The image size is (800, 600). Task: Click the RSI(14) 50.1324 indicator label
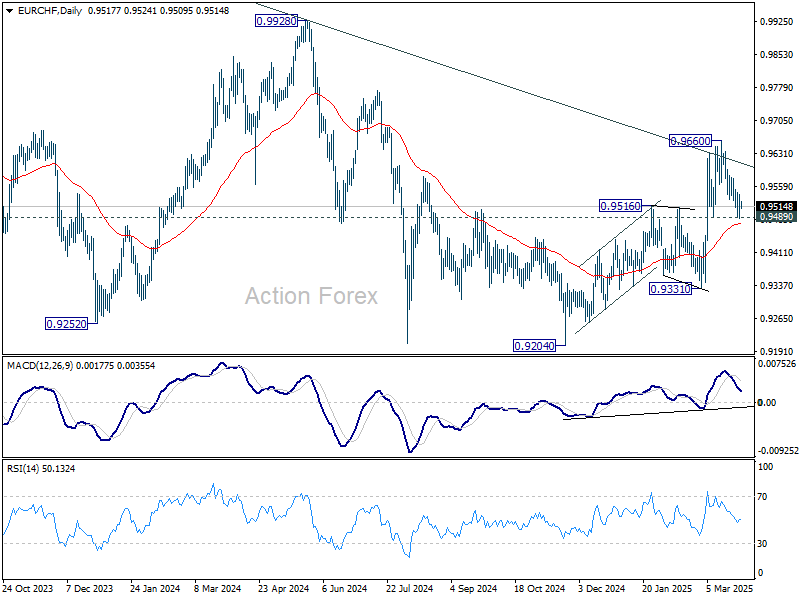[41, 468]
